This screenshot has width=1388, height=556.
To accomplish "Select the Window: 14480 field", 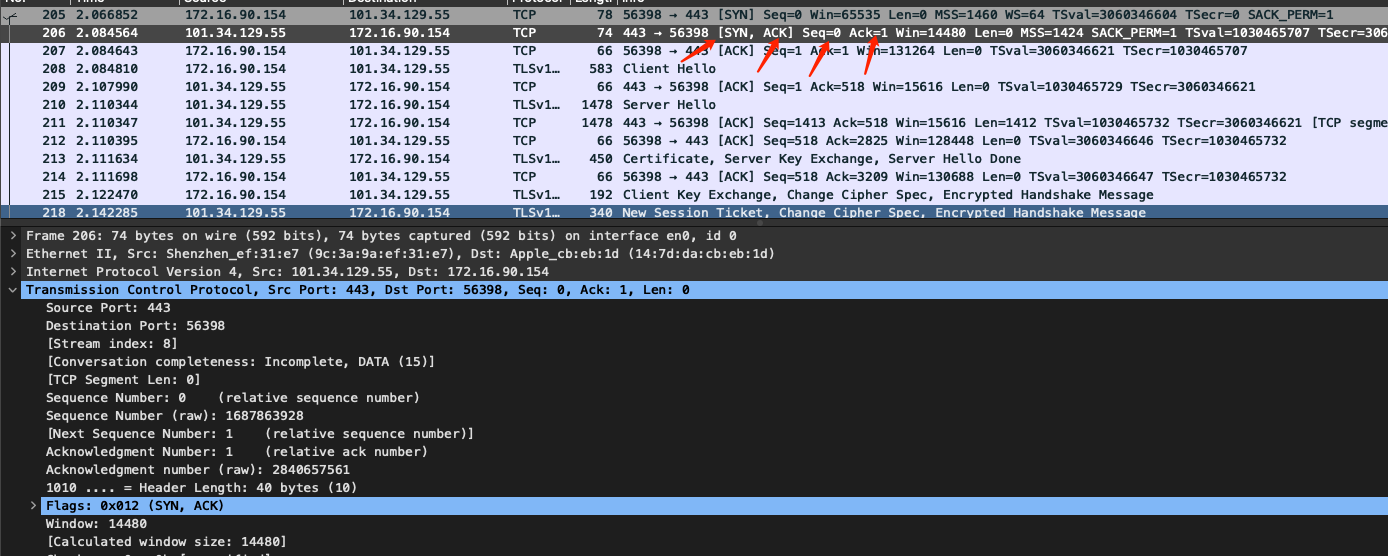I will [x=96, y=524].
